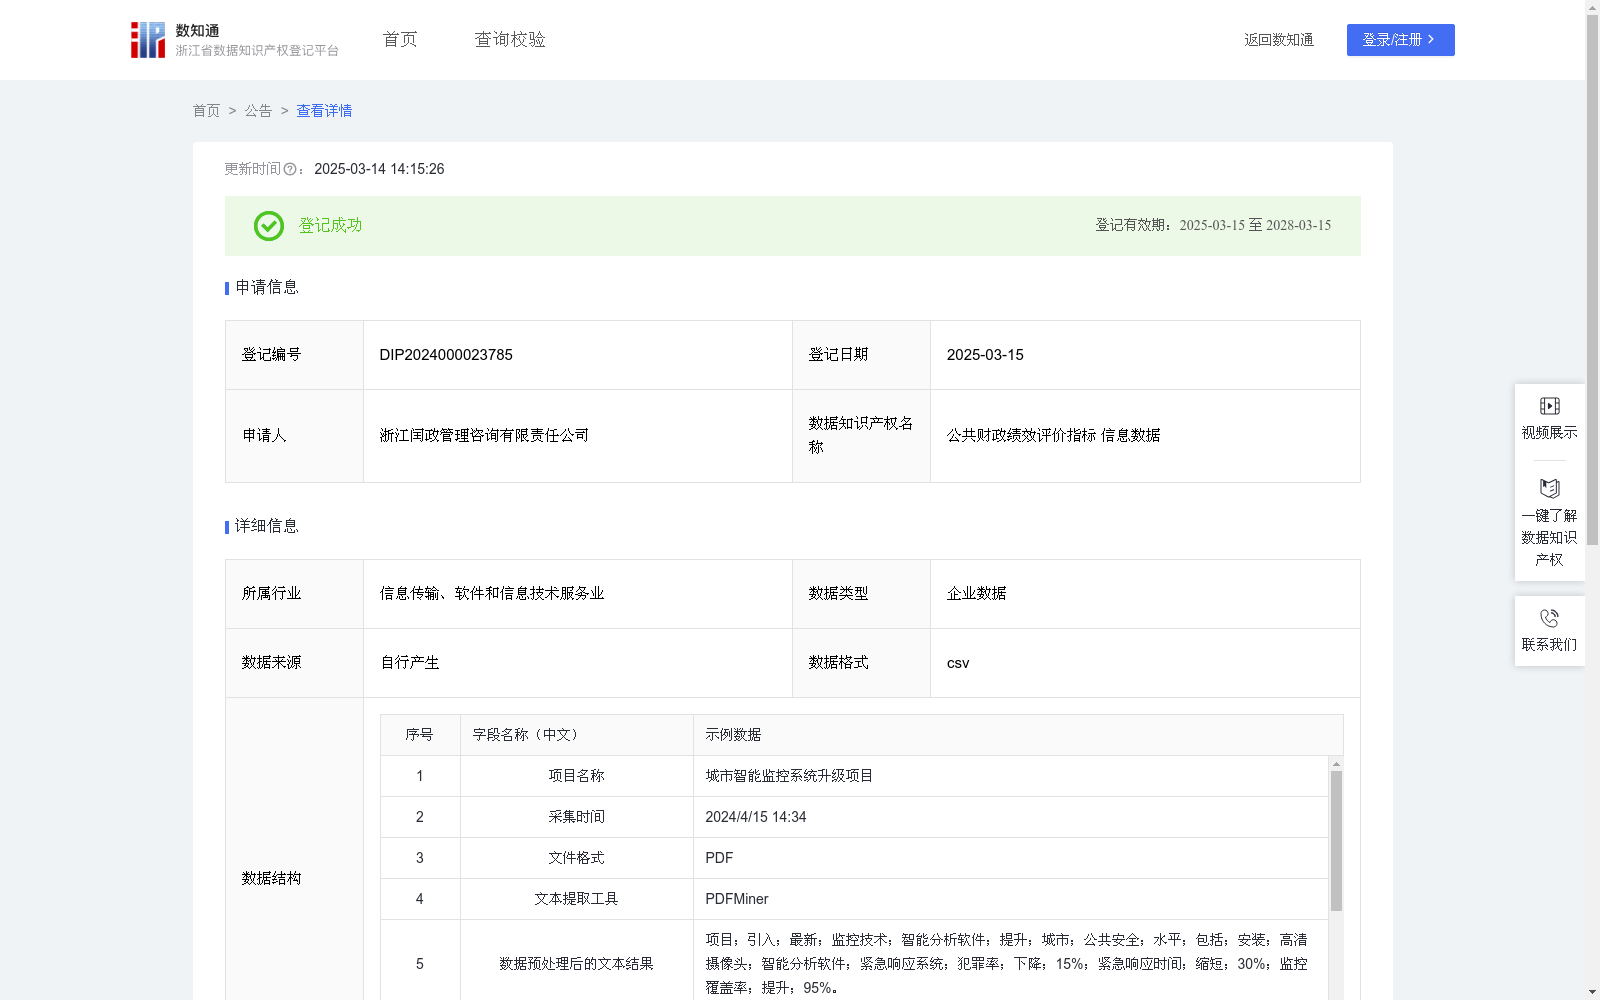Click the update time 2025-03-14 14:15:26
Screen dimensions: 1600x1000
coord(379,170)
